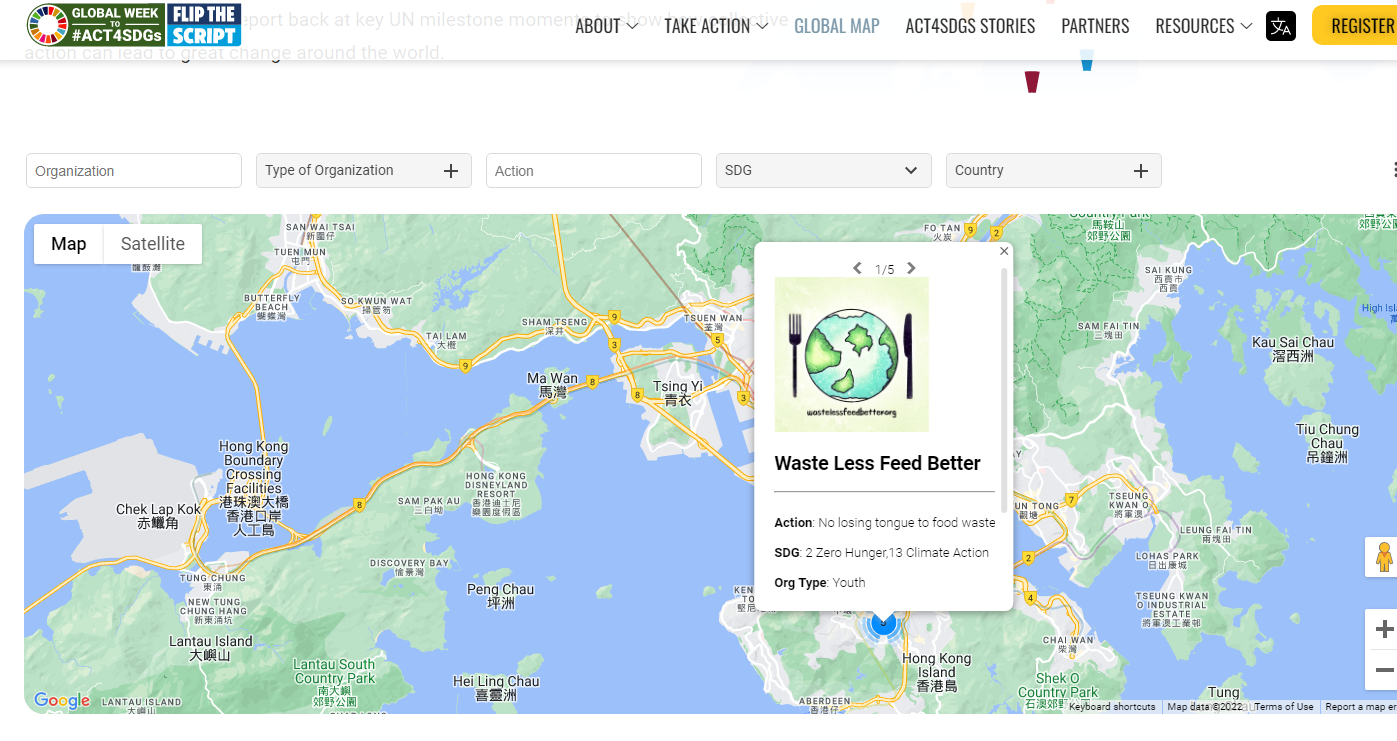
Task: Click Lantau Island label on map
Action: (x=210, y=648)
